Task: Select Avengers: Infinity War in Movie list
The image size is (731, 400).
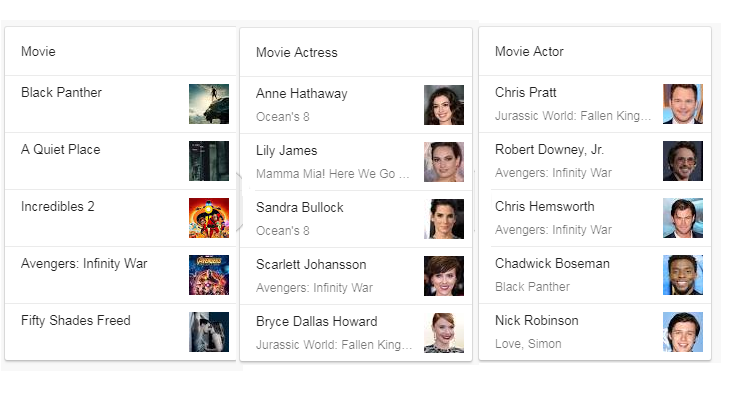Action: coord(84,263)
